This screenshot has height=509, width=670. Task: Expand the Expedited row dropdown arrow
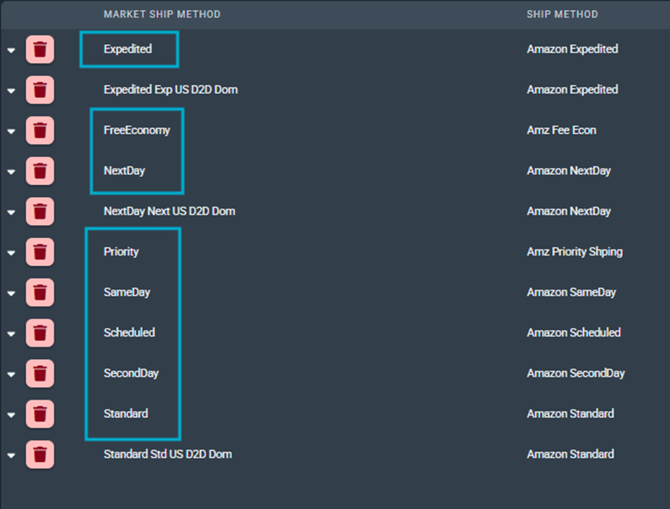[x=11, y=51]
